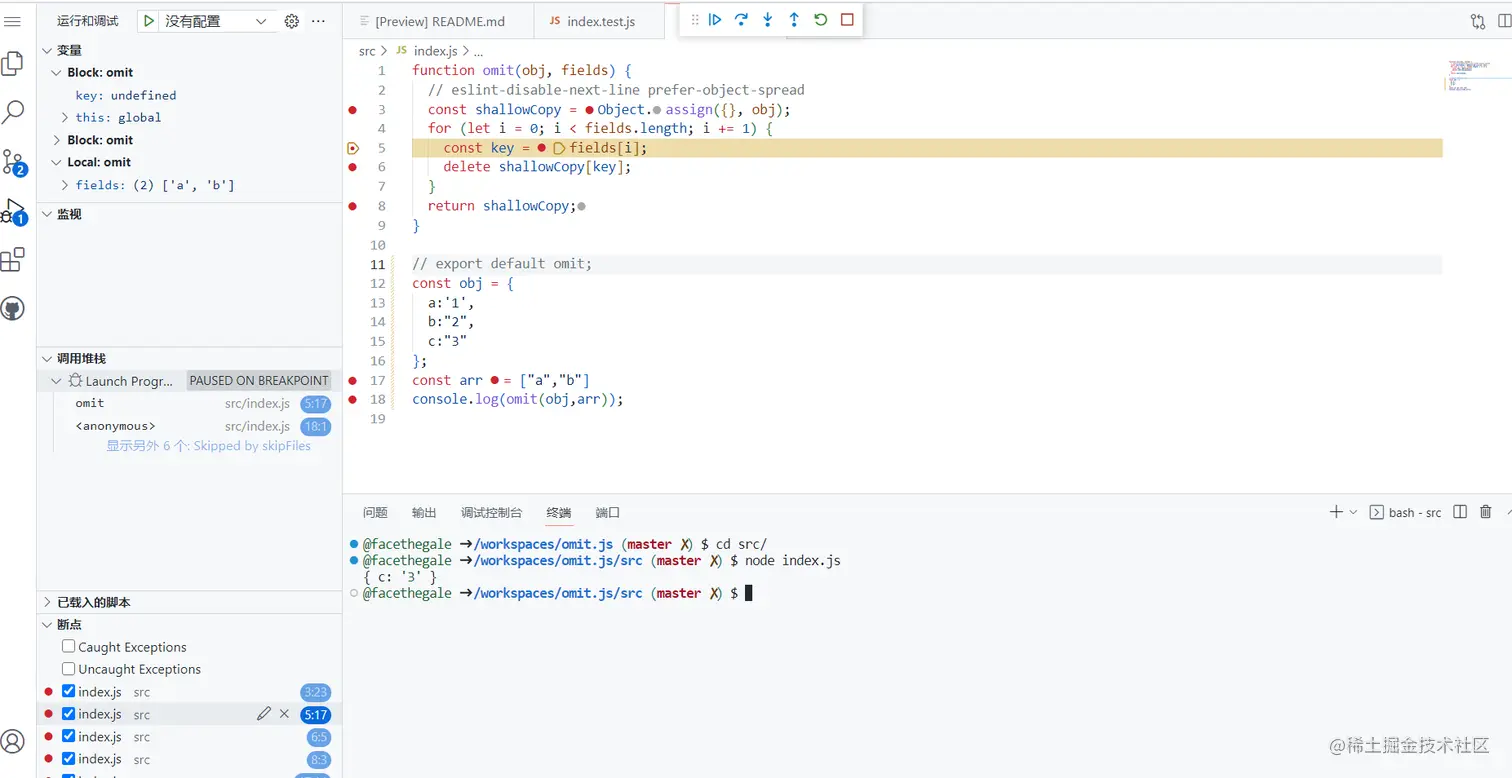Disable the index.js 8:3 breakpoint
This screenshot has height=778, width=1512.
68,759
